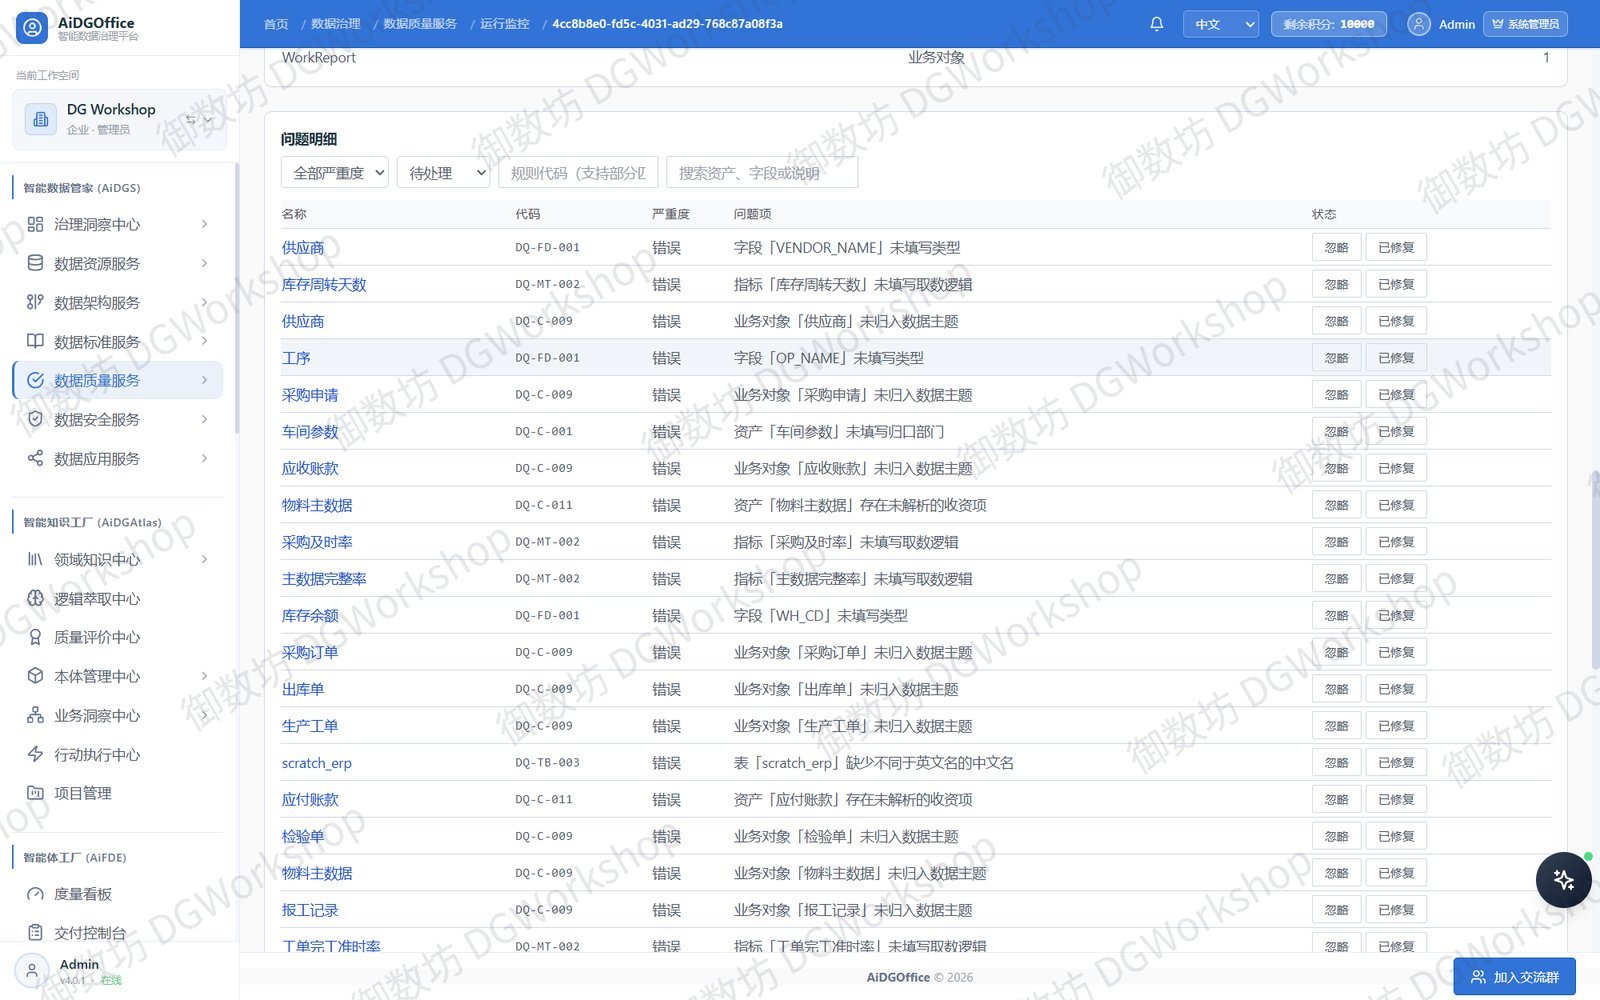The image size is (1600, 1000).
Task: Click the 数据质量服务 check-circle icon
Action: click(35, 380)
